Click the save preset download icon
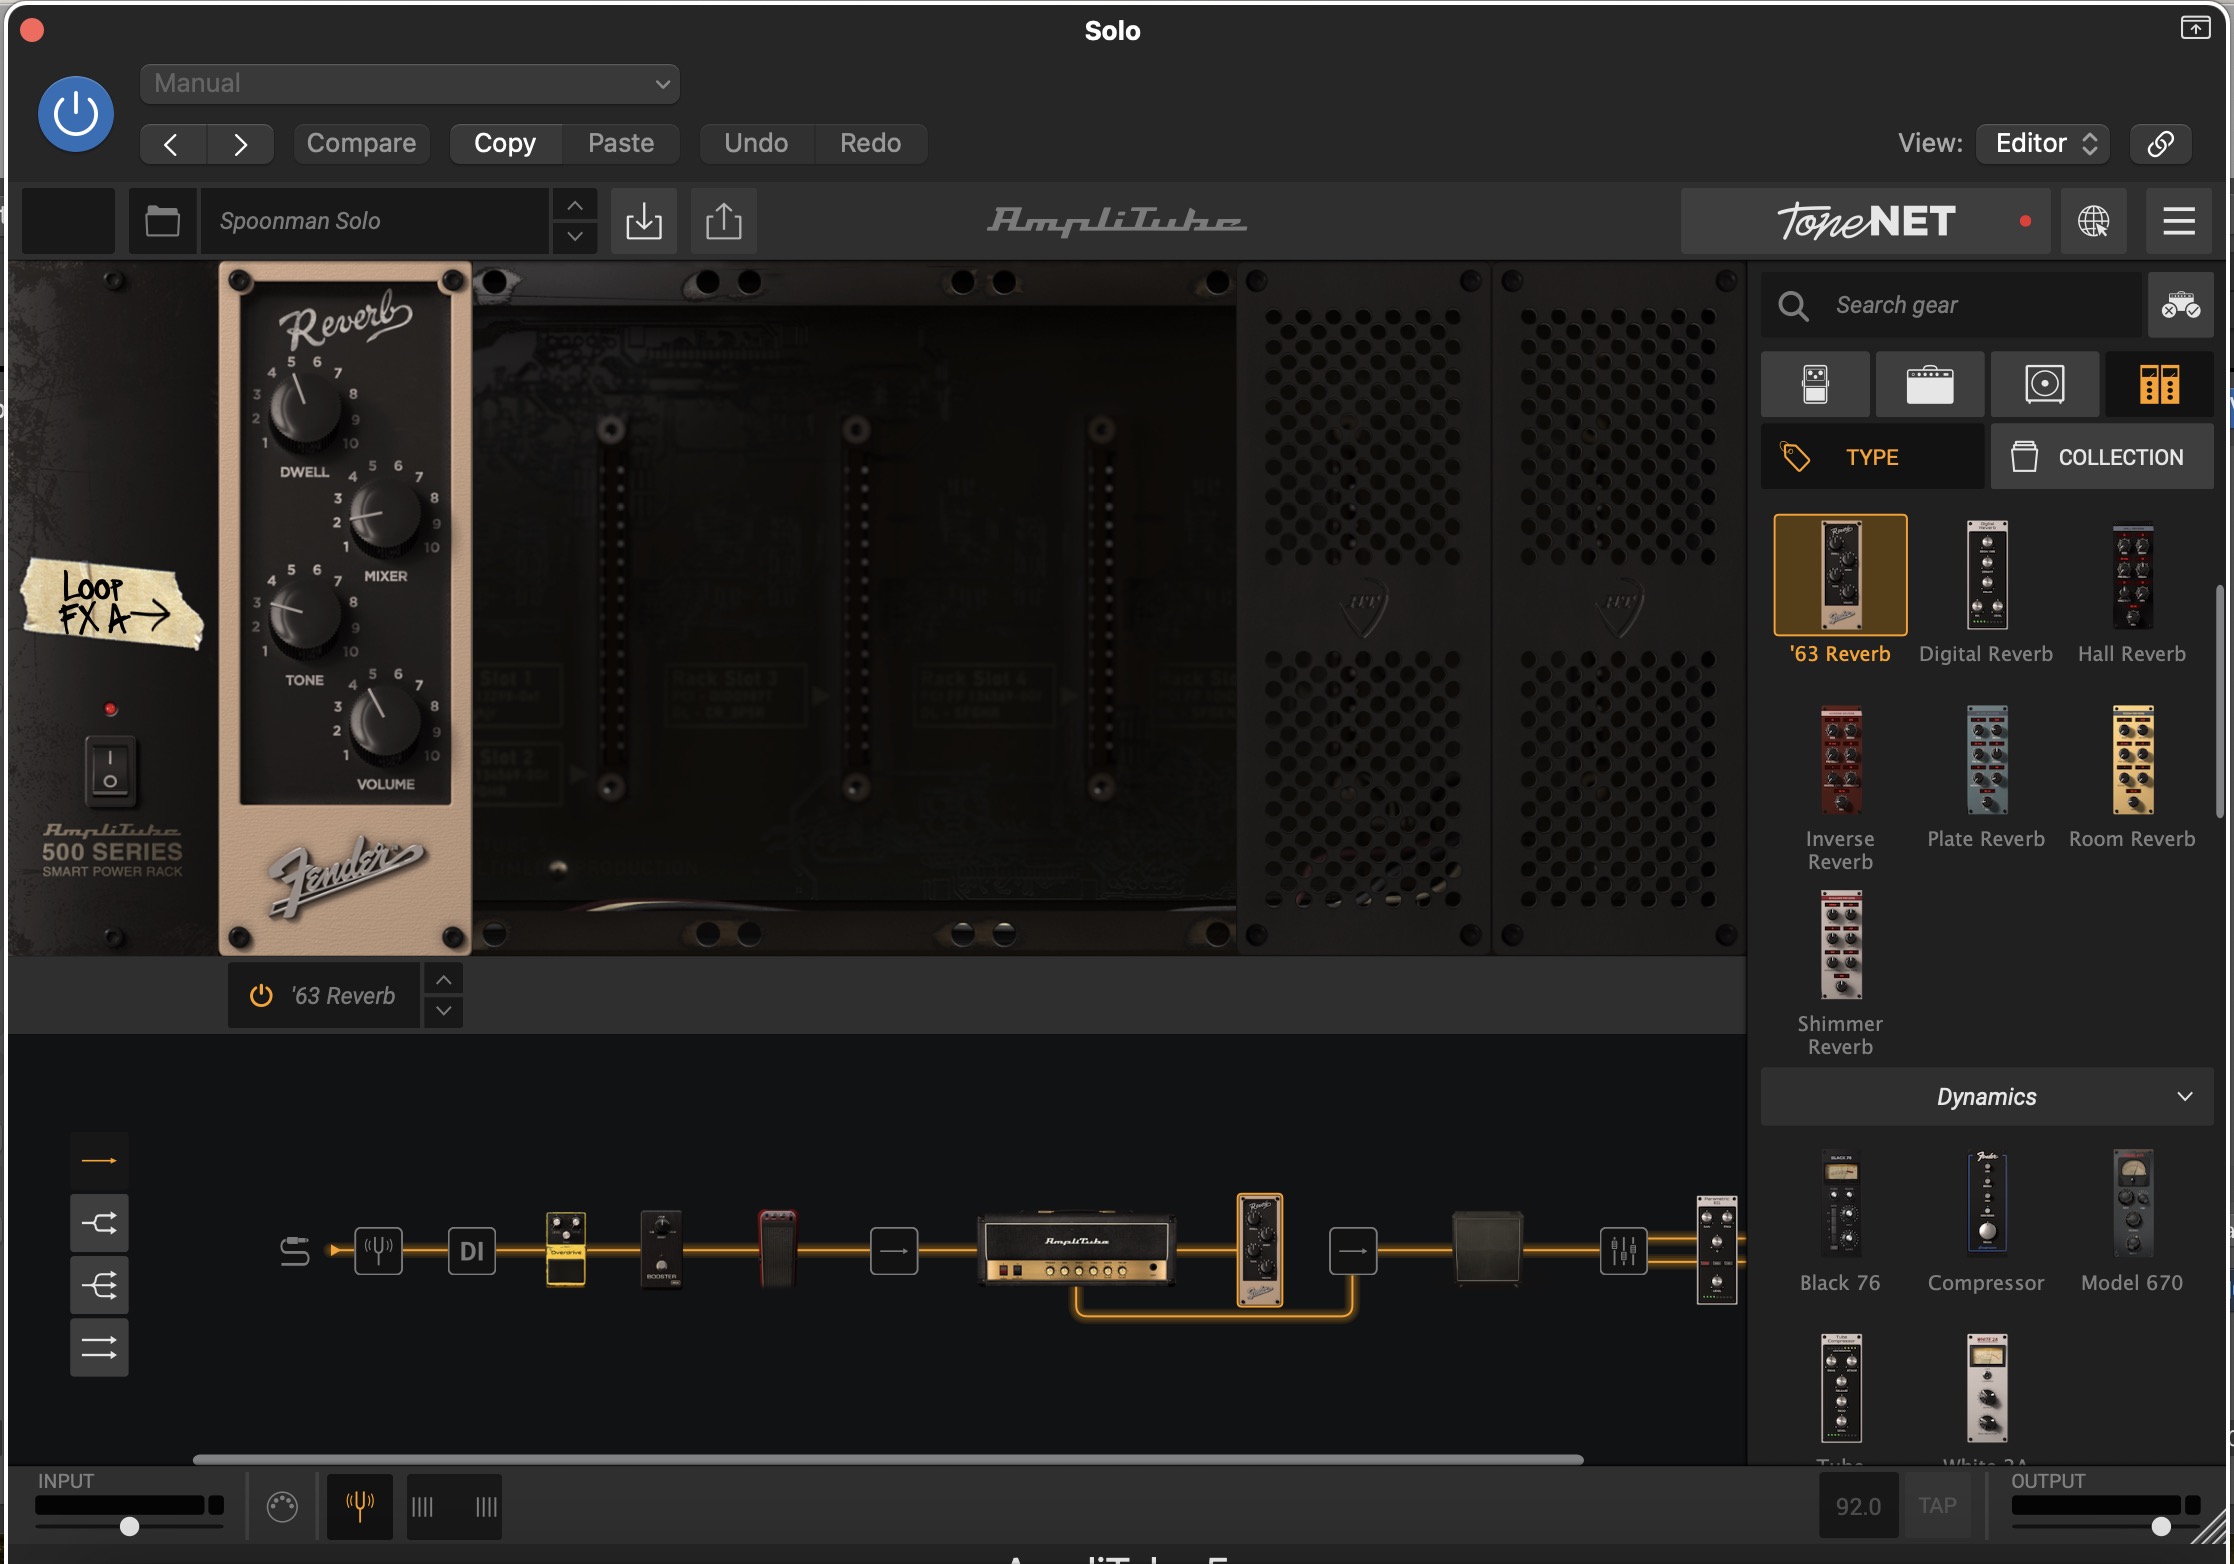2234x1564 pixels. 644,221
